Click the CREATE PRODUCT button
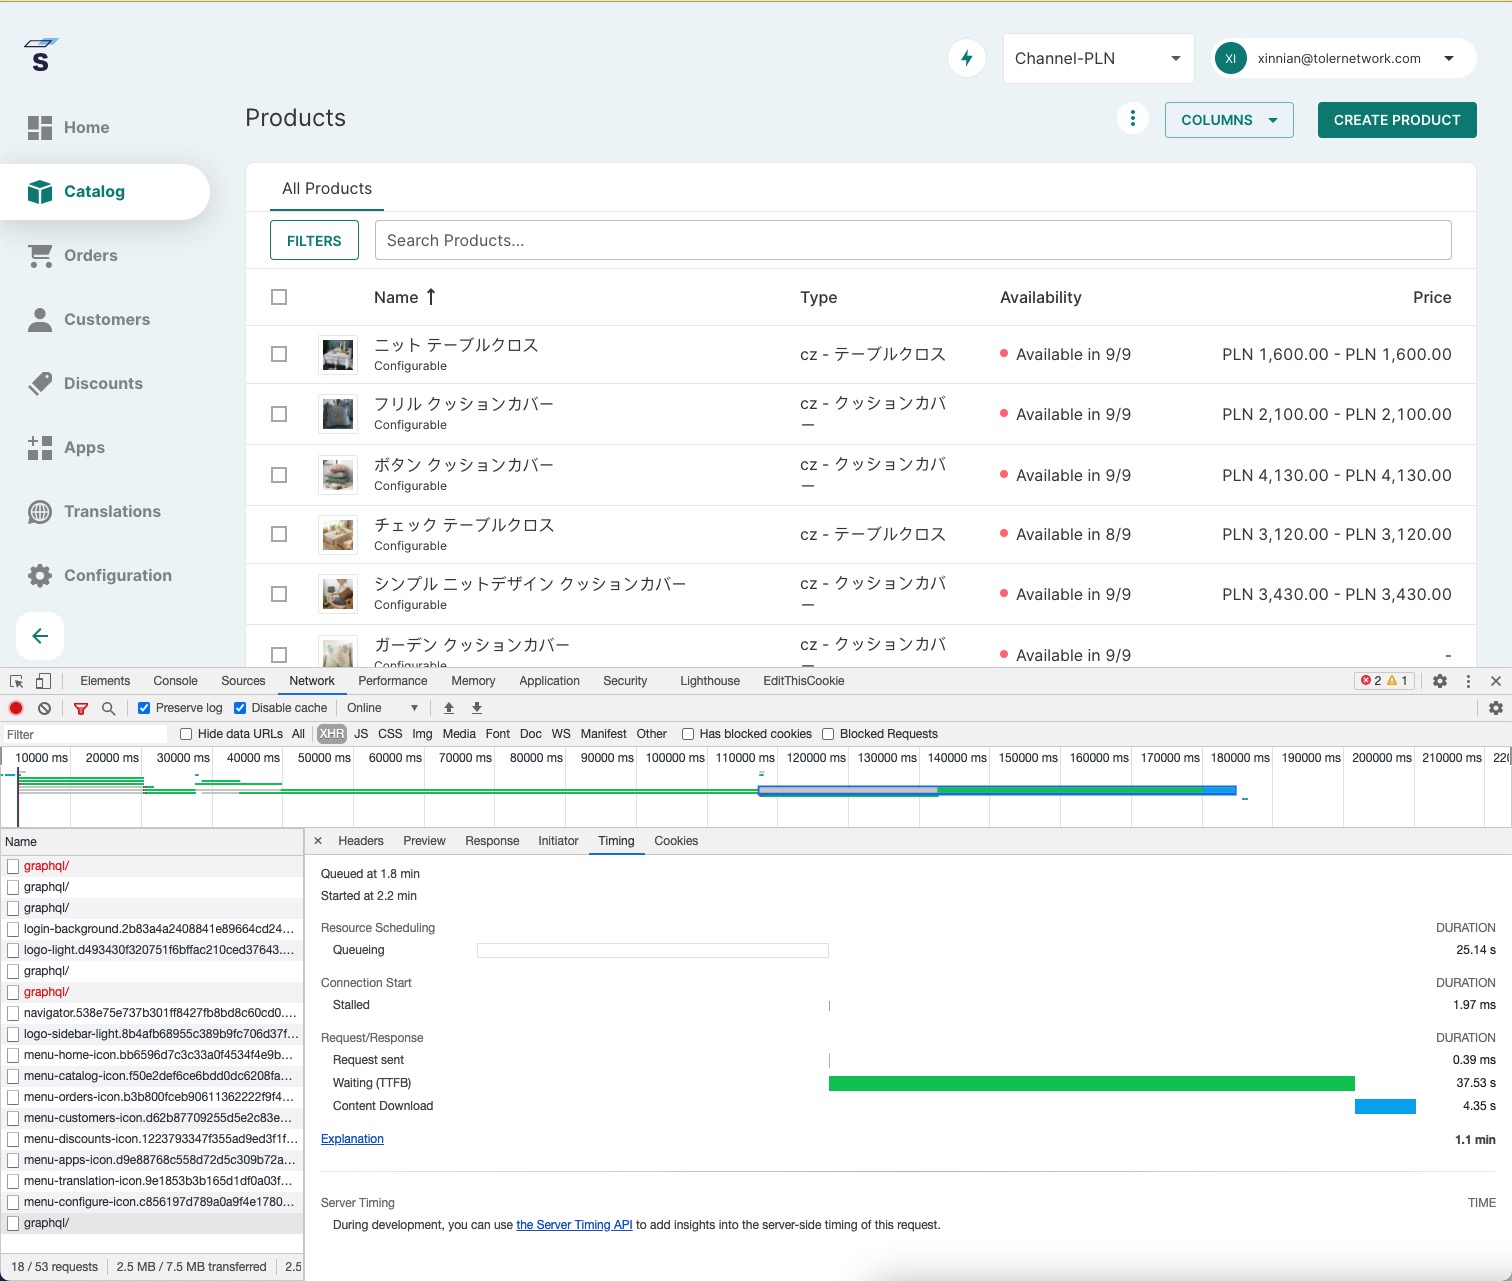The height and width of the screenshot is (1281, 1512). pos(1396,119)
